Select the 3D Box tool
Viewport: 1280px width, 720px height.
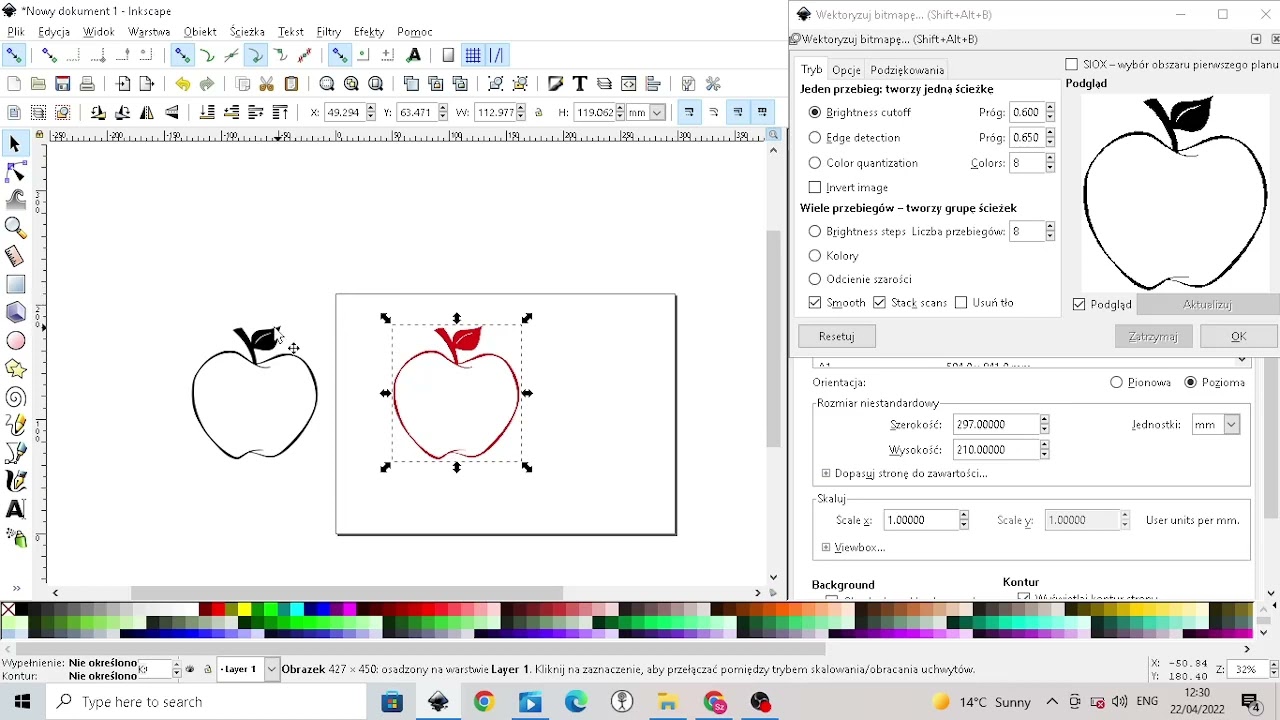(x=15, y=313)
